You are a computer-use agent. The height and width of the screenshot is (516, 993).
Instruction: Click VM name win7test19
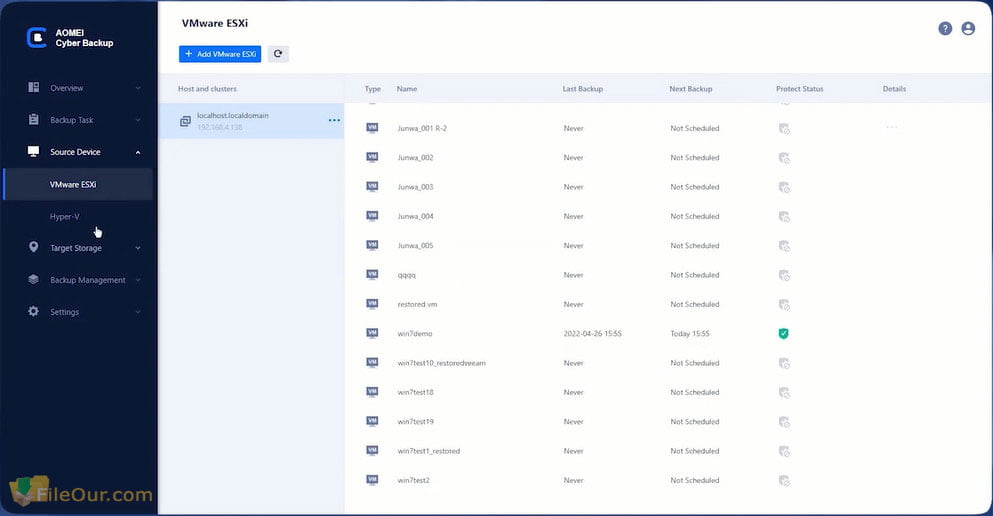click(415, 422)
